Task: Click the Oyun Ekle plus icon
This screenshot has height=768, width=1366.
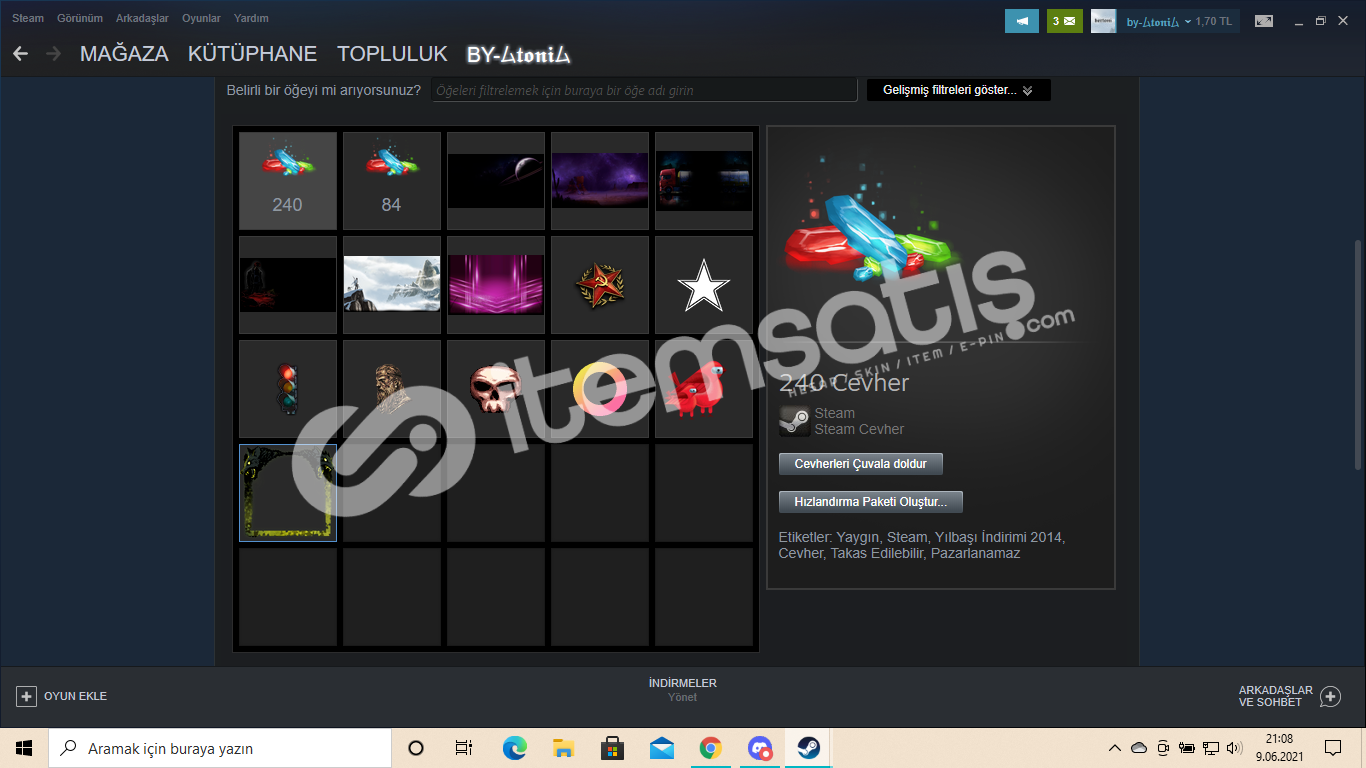Action: coord(27,696)
